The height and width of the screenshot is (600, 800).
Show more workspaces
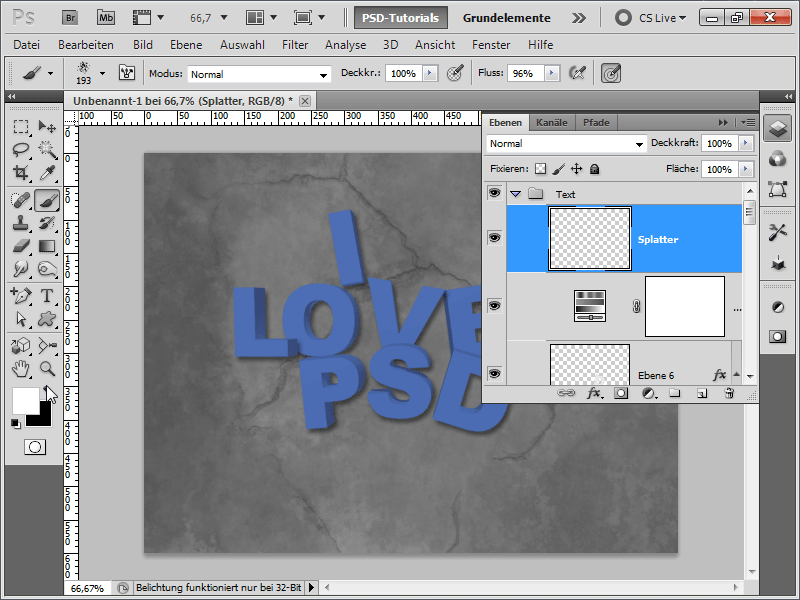579,18
